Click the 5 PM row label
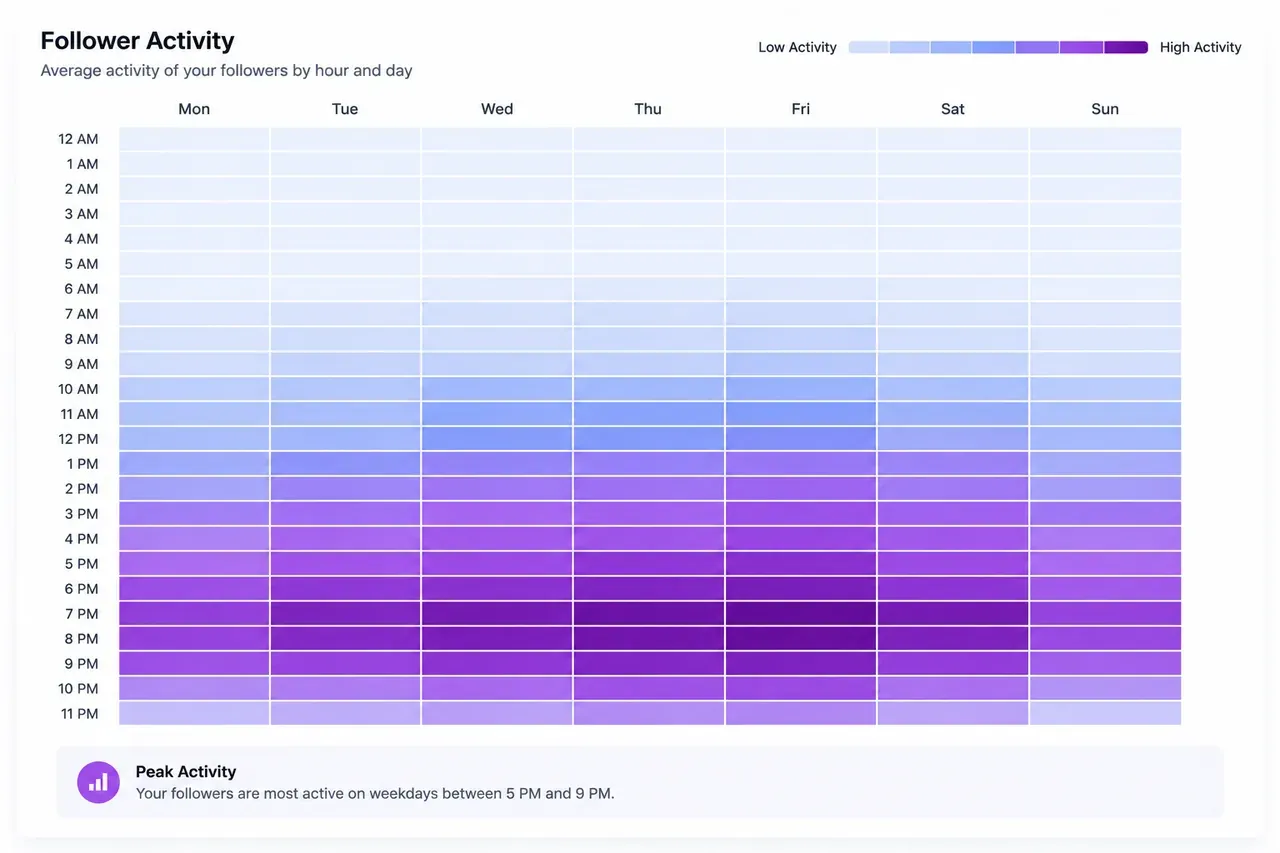Screen dimensions: 1280x853 tap(82, 564)
